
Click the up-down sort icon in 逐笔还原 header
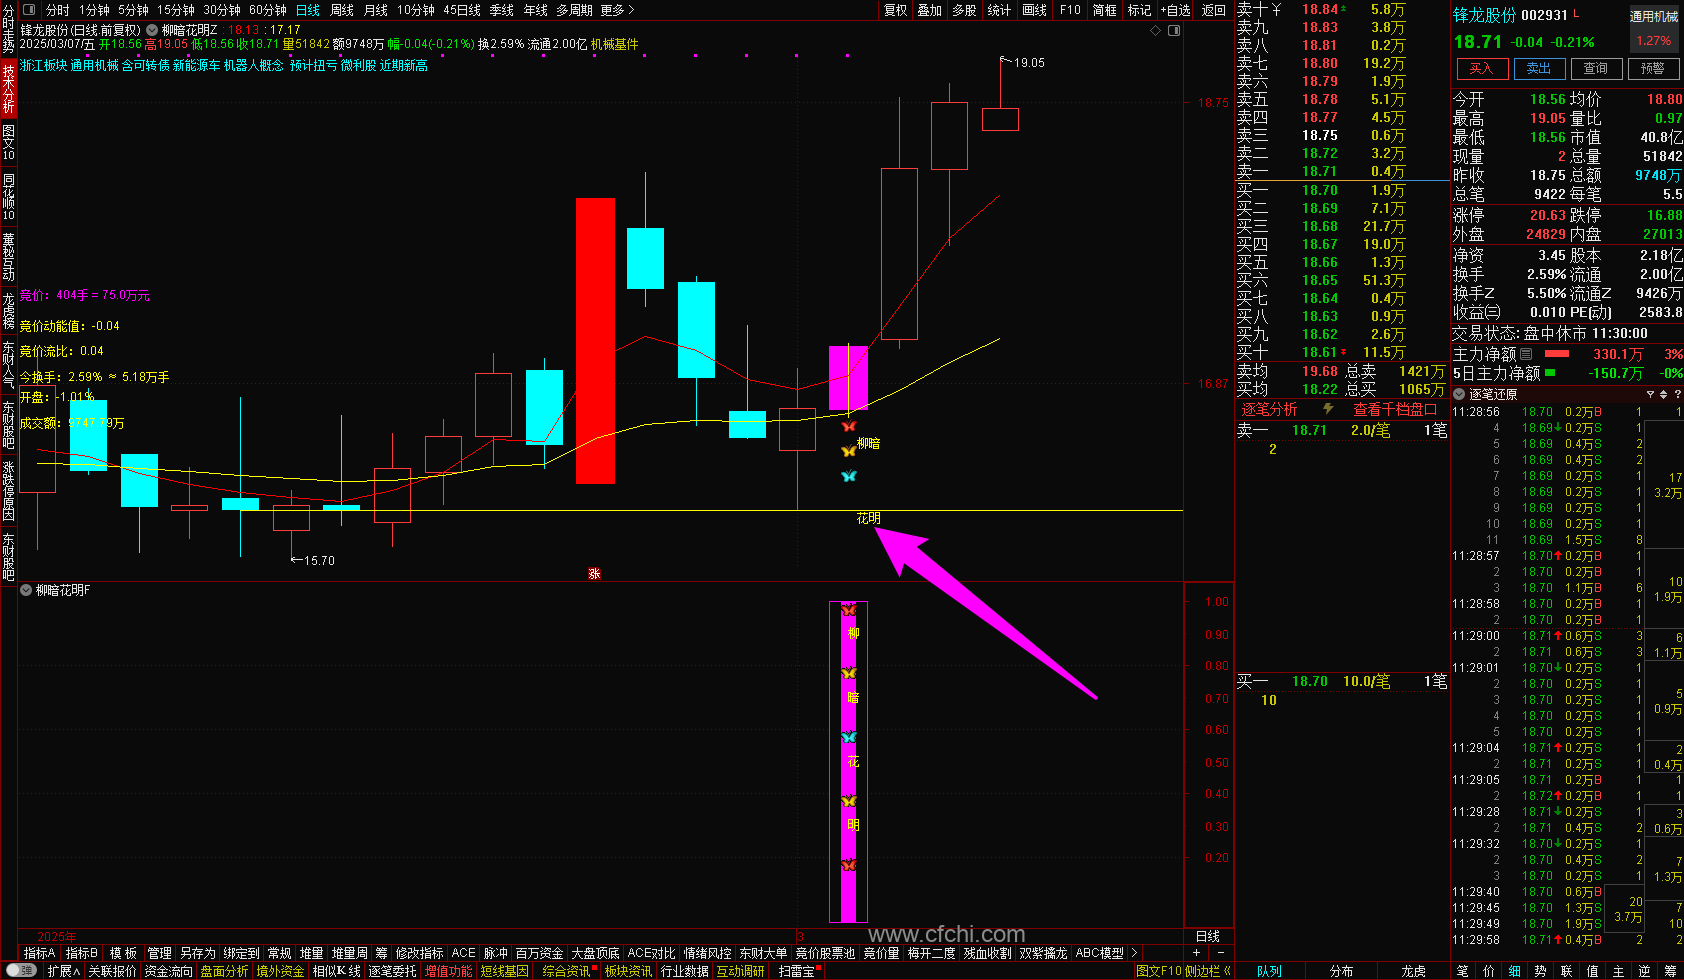(1663, 394)
